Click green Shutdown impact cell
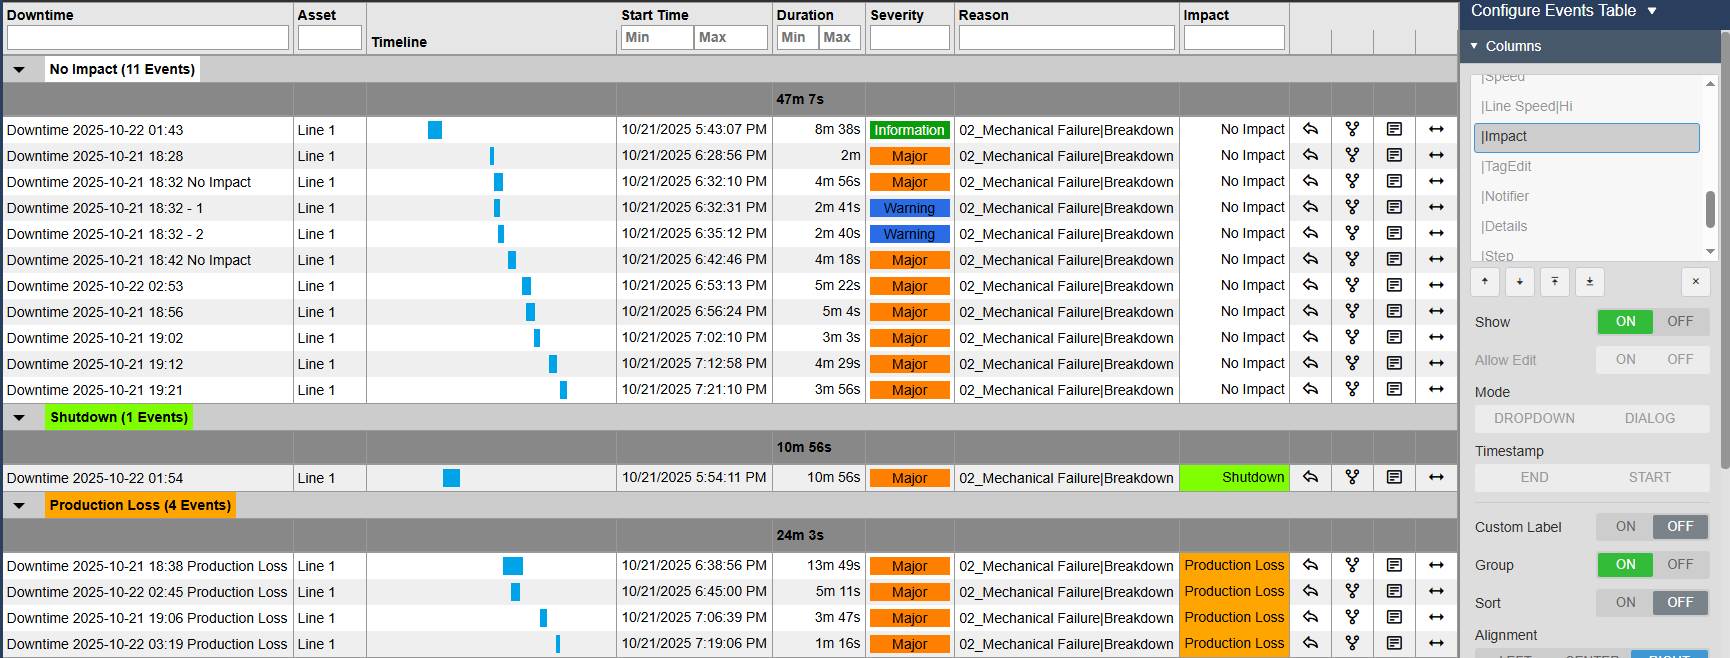Viewport: 1730px width, 658px height. pos(1234,477)
